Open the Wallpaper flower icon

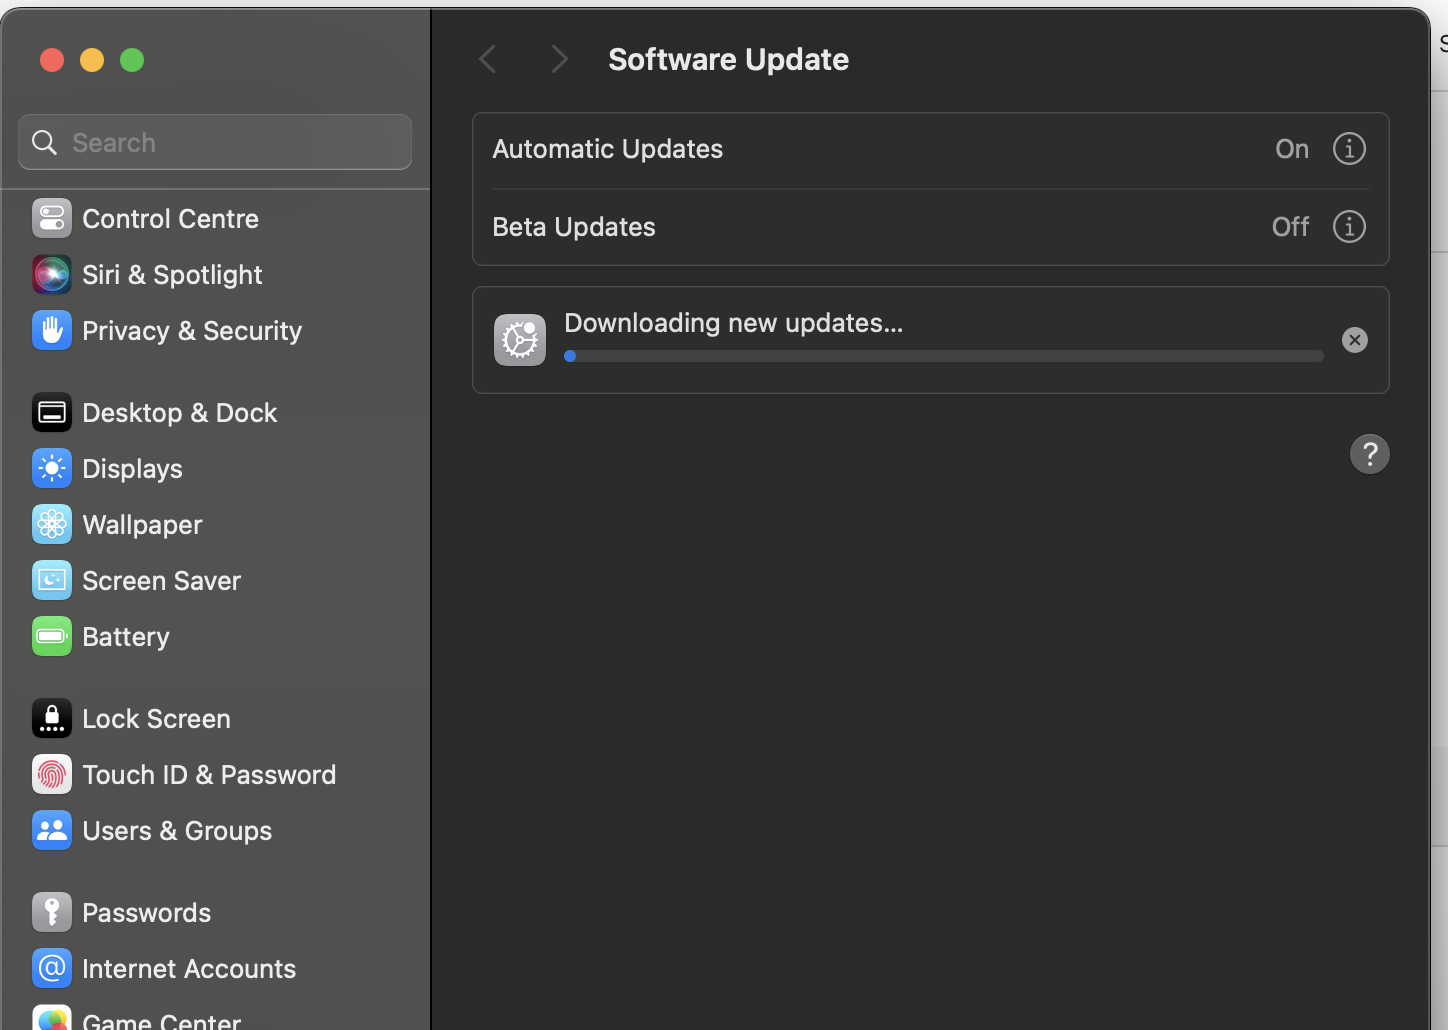(x=52, y=524)
